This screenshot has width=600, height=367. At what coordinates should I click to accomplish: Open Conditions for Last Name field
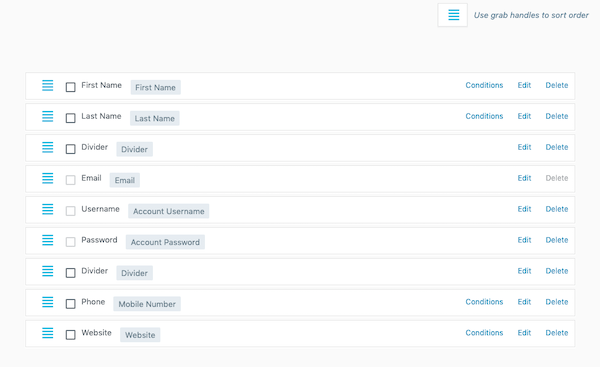point(484,116)
